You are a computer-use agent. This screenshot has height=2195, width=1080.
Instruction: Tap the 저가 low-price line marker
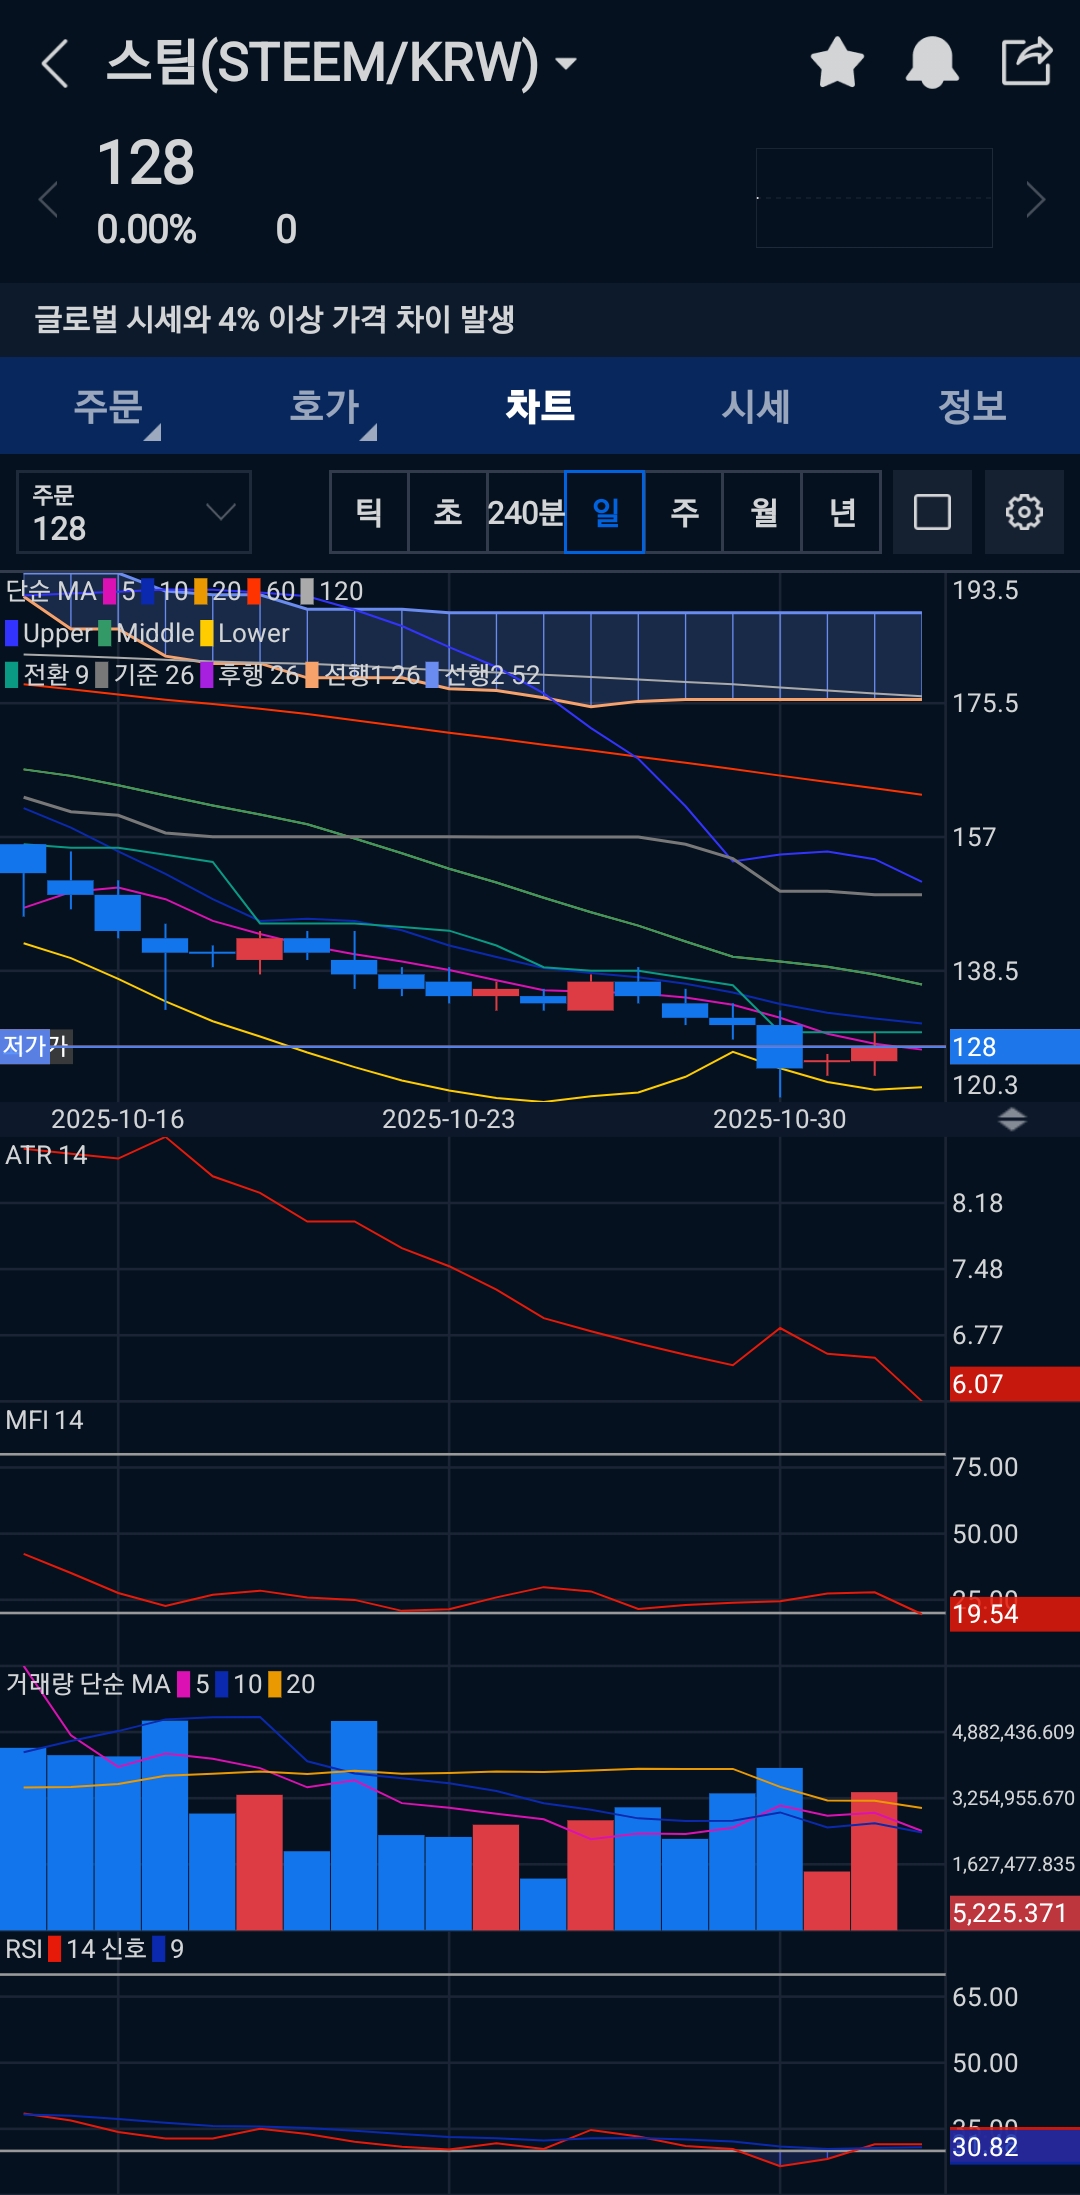[x=36, y=1046]
